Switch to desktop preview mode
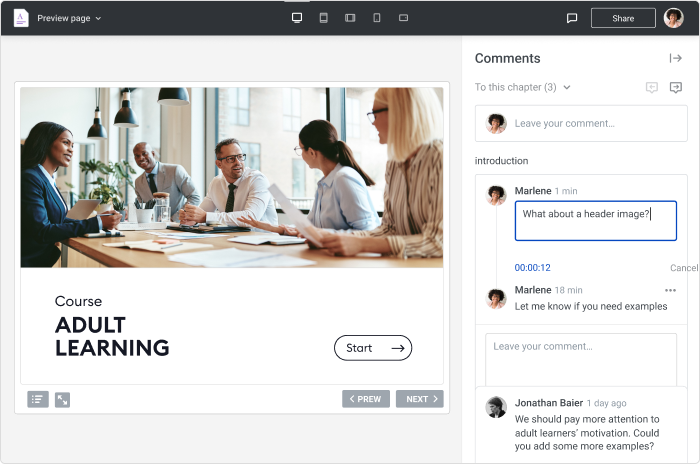 297,18
